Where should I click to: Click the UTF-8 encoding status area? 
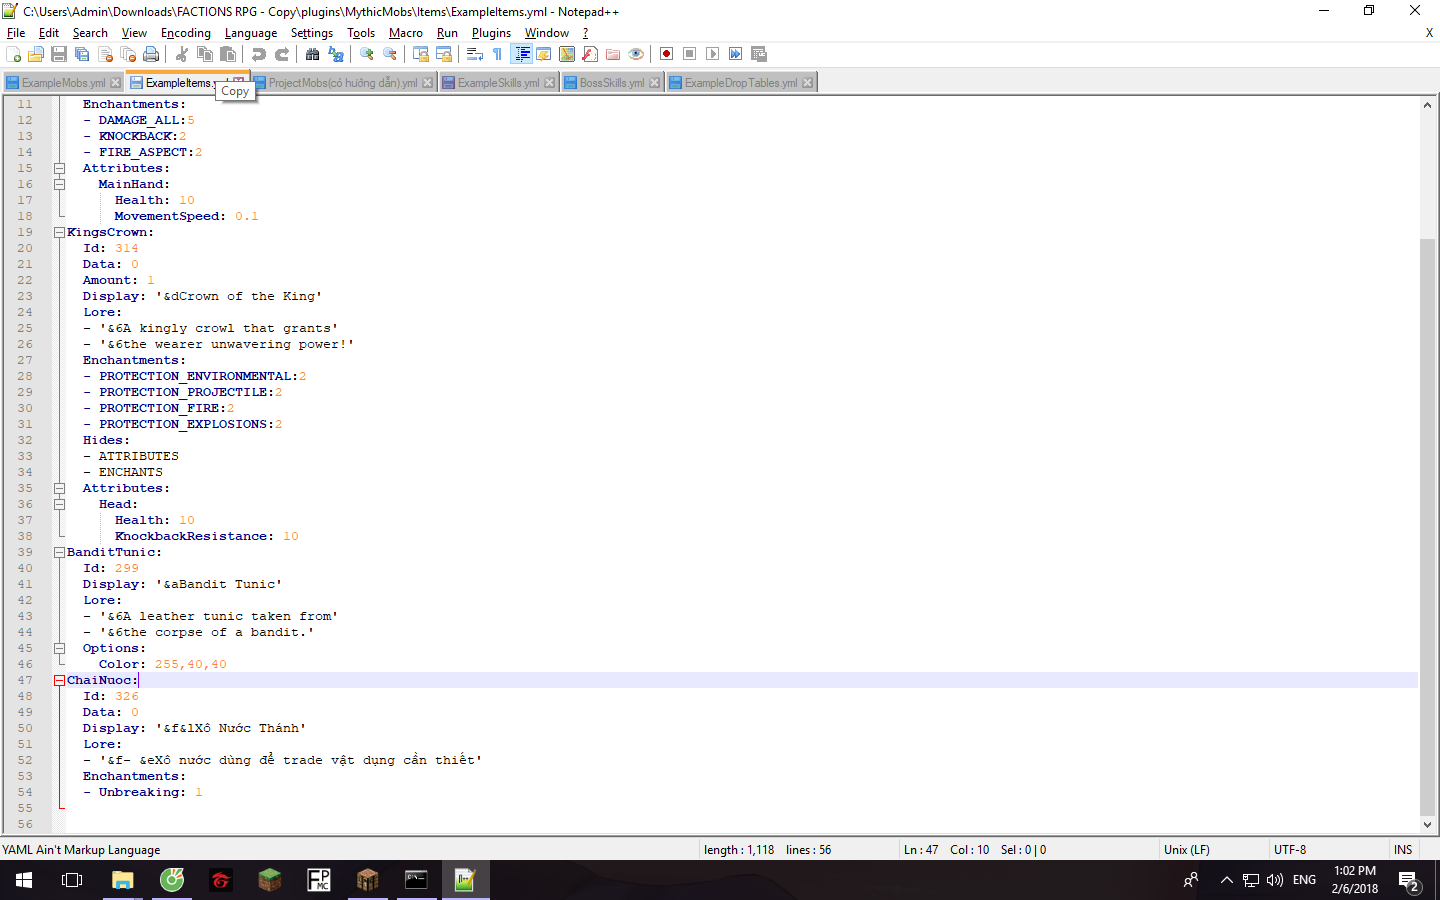coord(1290,849)
